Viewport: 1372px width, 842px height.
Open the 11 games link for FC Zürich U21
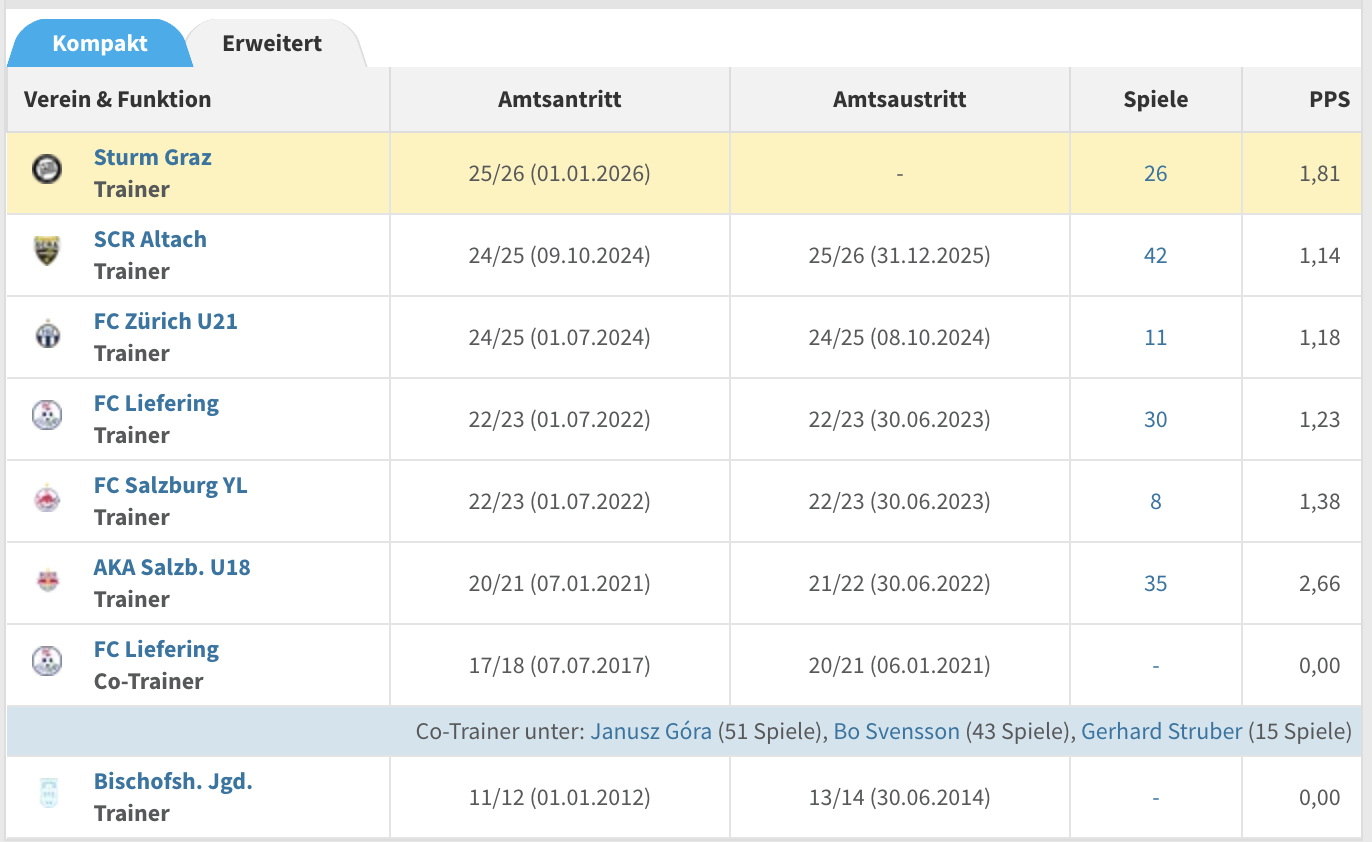click(x=1156, y=338)
